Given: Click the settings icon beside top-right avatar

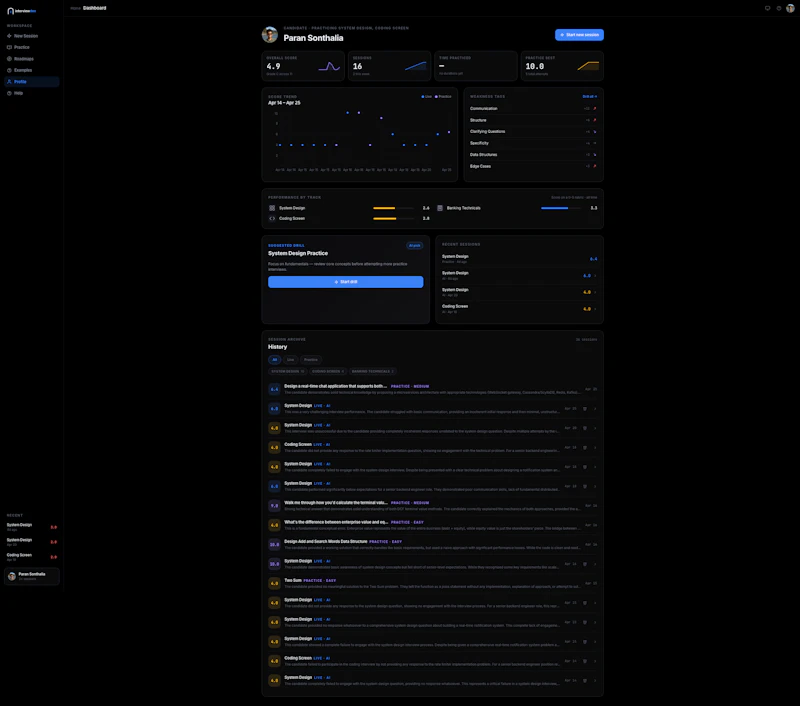Looking at the screenshot, I should pyautogui.click(x=779, y=8).
